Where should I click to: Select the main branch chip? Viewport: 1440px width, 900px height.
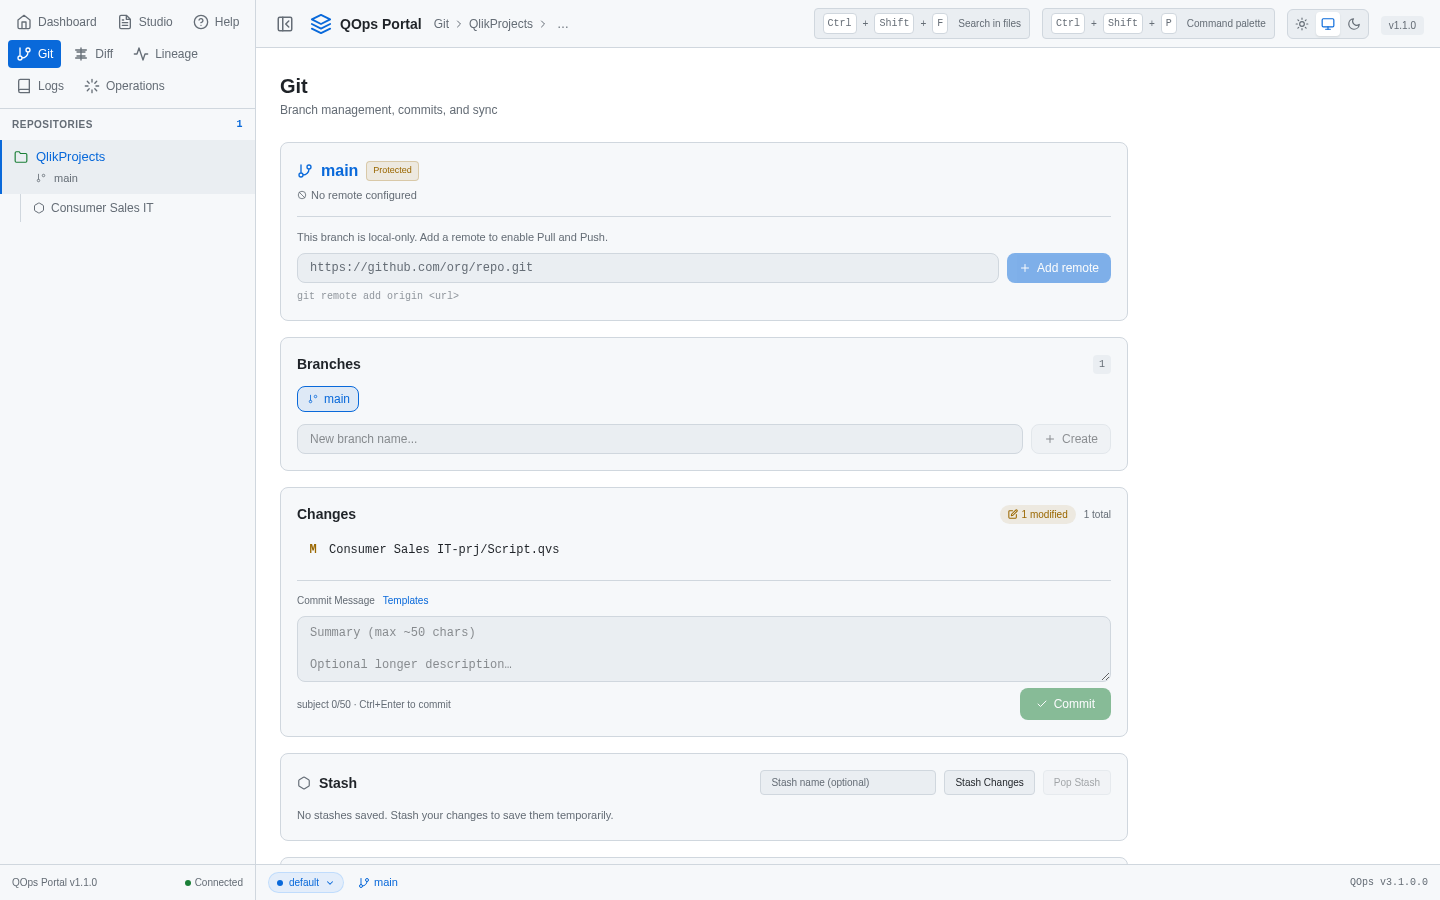pyautogui.click(x=328, y=399)
